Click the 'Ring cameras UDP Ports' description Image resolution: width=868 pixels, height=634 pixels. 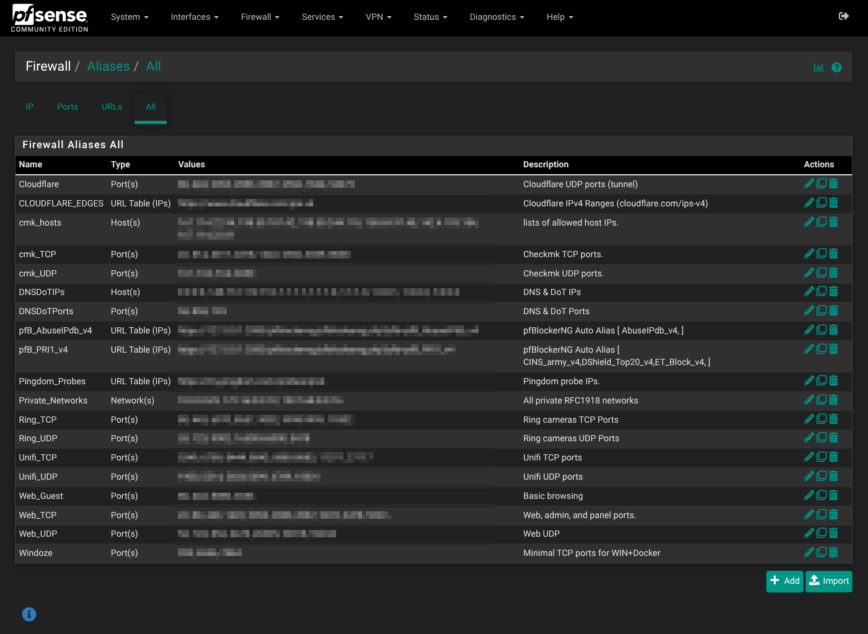(571, 438)
